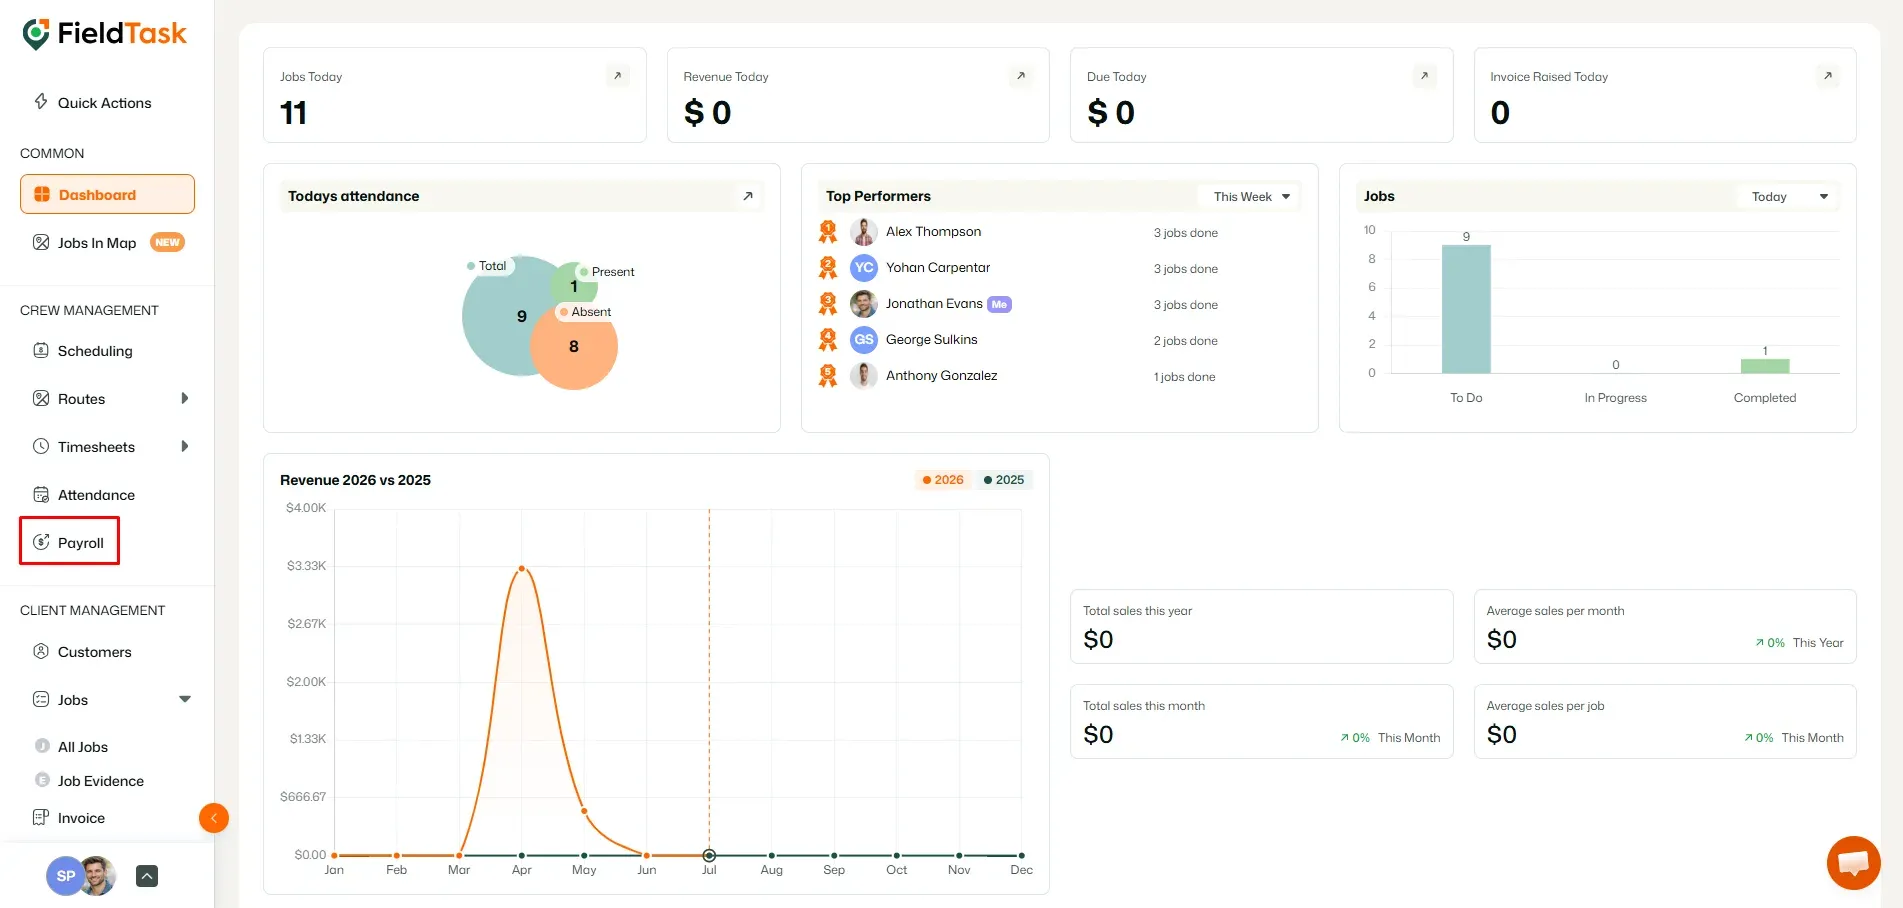Click the Absent bubble showing 8

[574, 347]
